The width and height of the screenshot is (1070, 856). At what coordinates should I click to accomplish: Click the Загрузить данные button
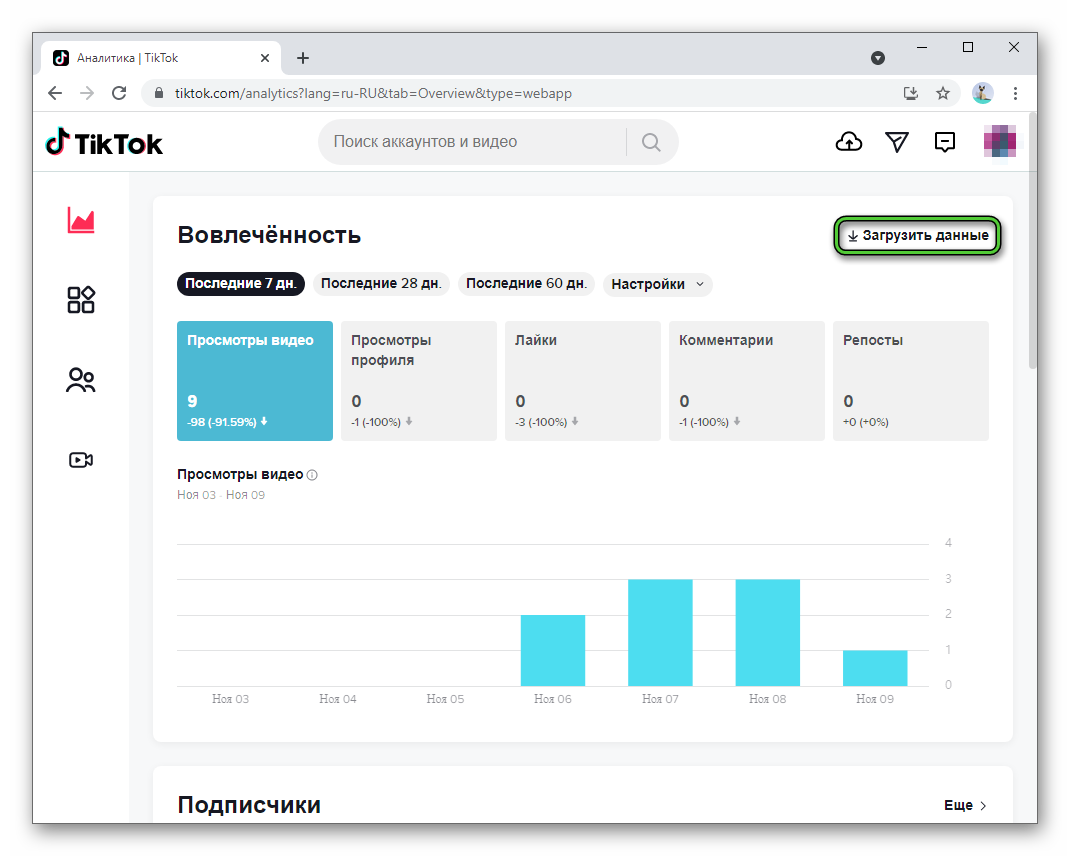click(918, 236)
